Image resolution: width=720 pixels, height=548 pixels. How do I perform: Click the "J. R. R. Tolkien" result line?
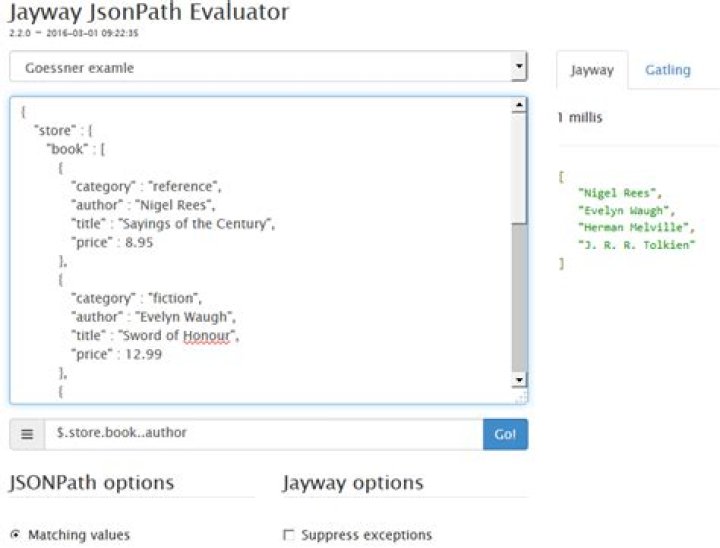tap(636, 245)
